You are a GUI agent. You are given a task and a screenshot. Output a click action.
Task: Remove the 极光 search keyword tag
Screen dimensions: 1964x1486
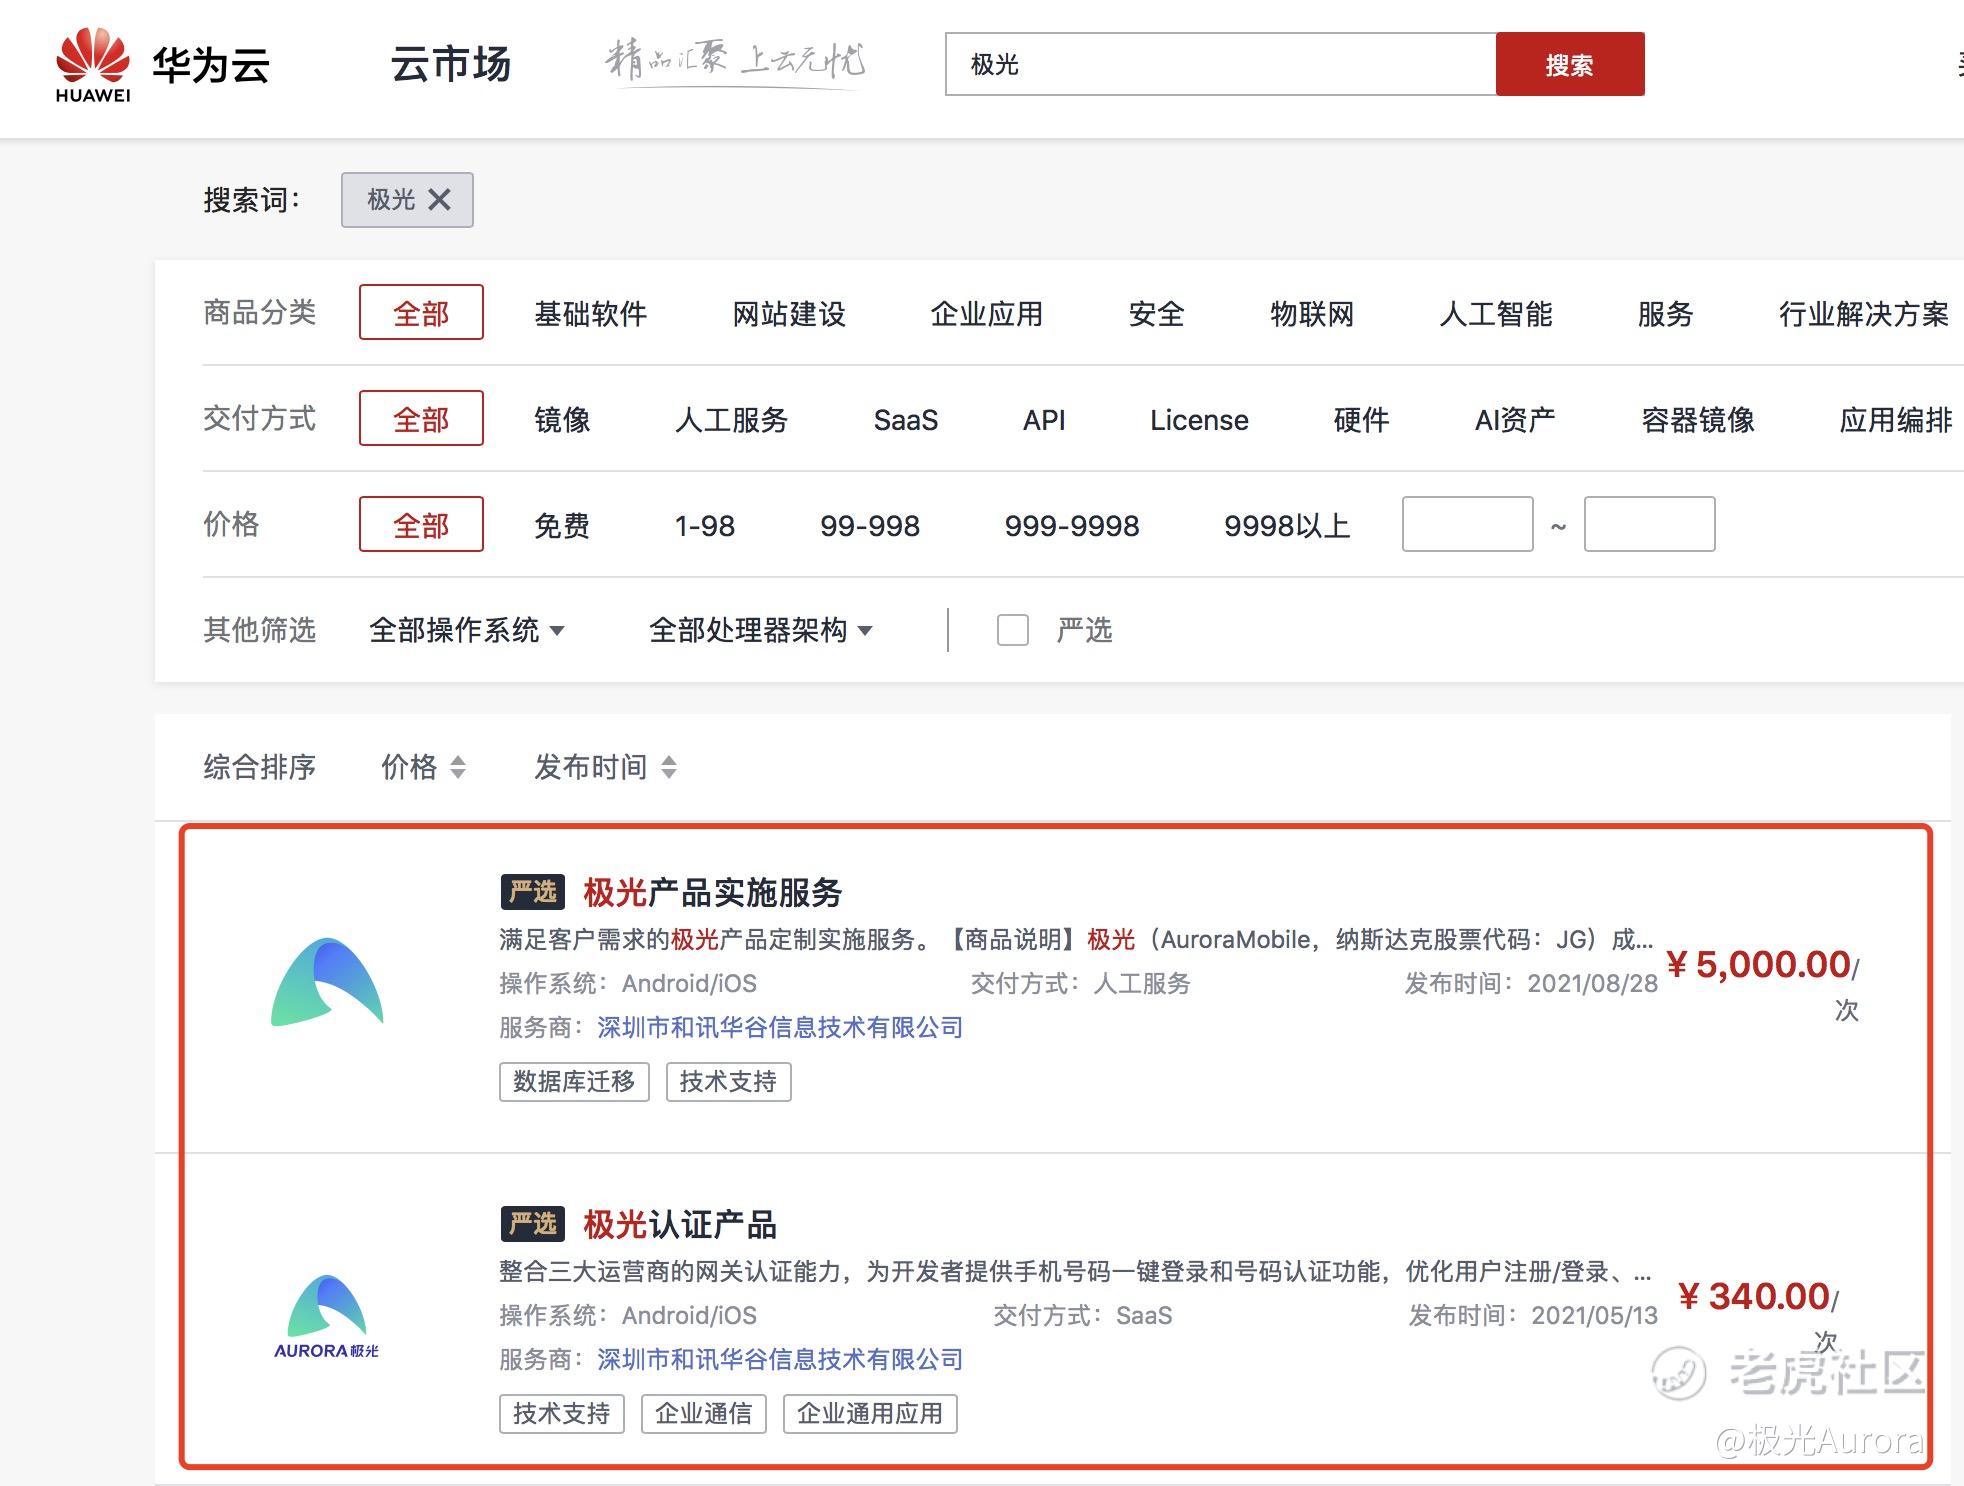pos(439,200)
